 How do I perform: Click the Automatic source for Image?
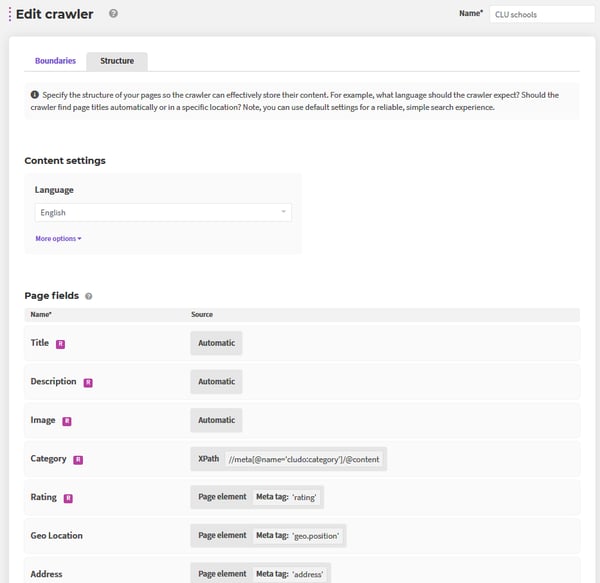pyautogui.click(x=216, y=420)
